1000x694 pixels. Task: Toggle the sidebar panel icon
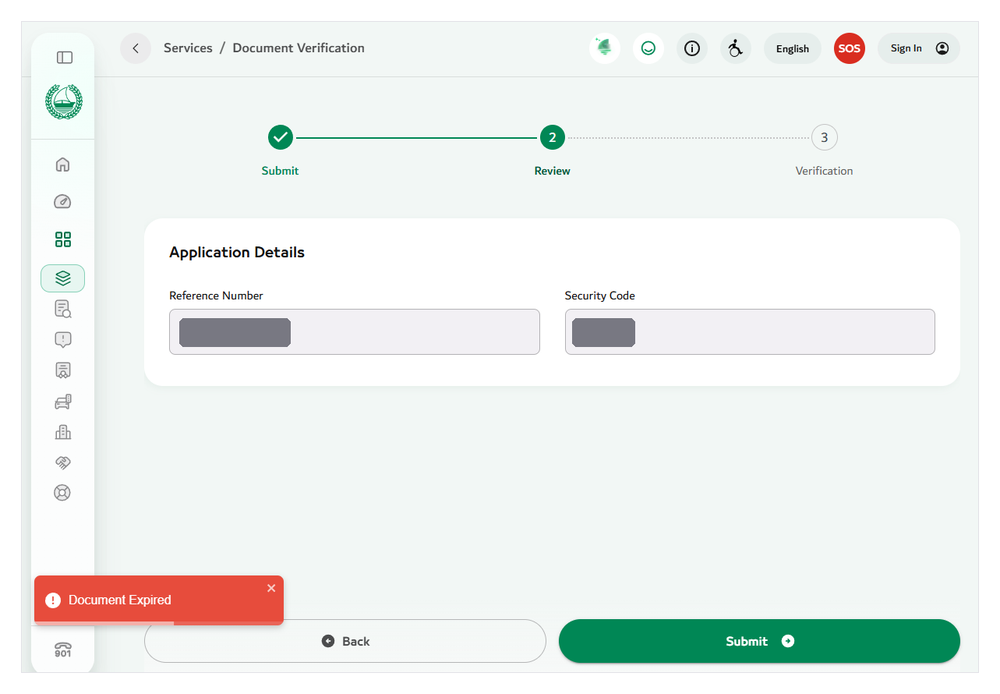click(x=64, y=57)
